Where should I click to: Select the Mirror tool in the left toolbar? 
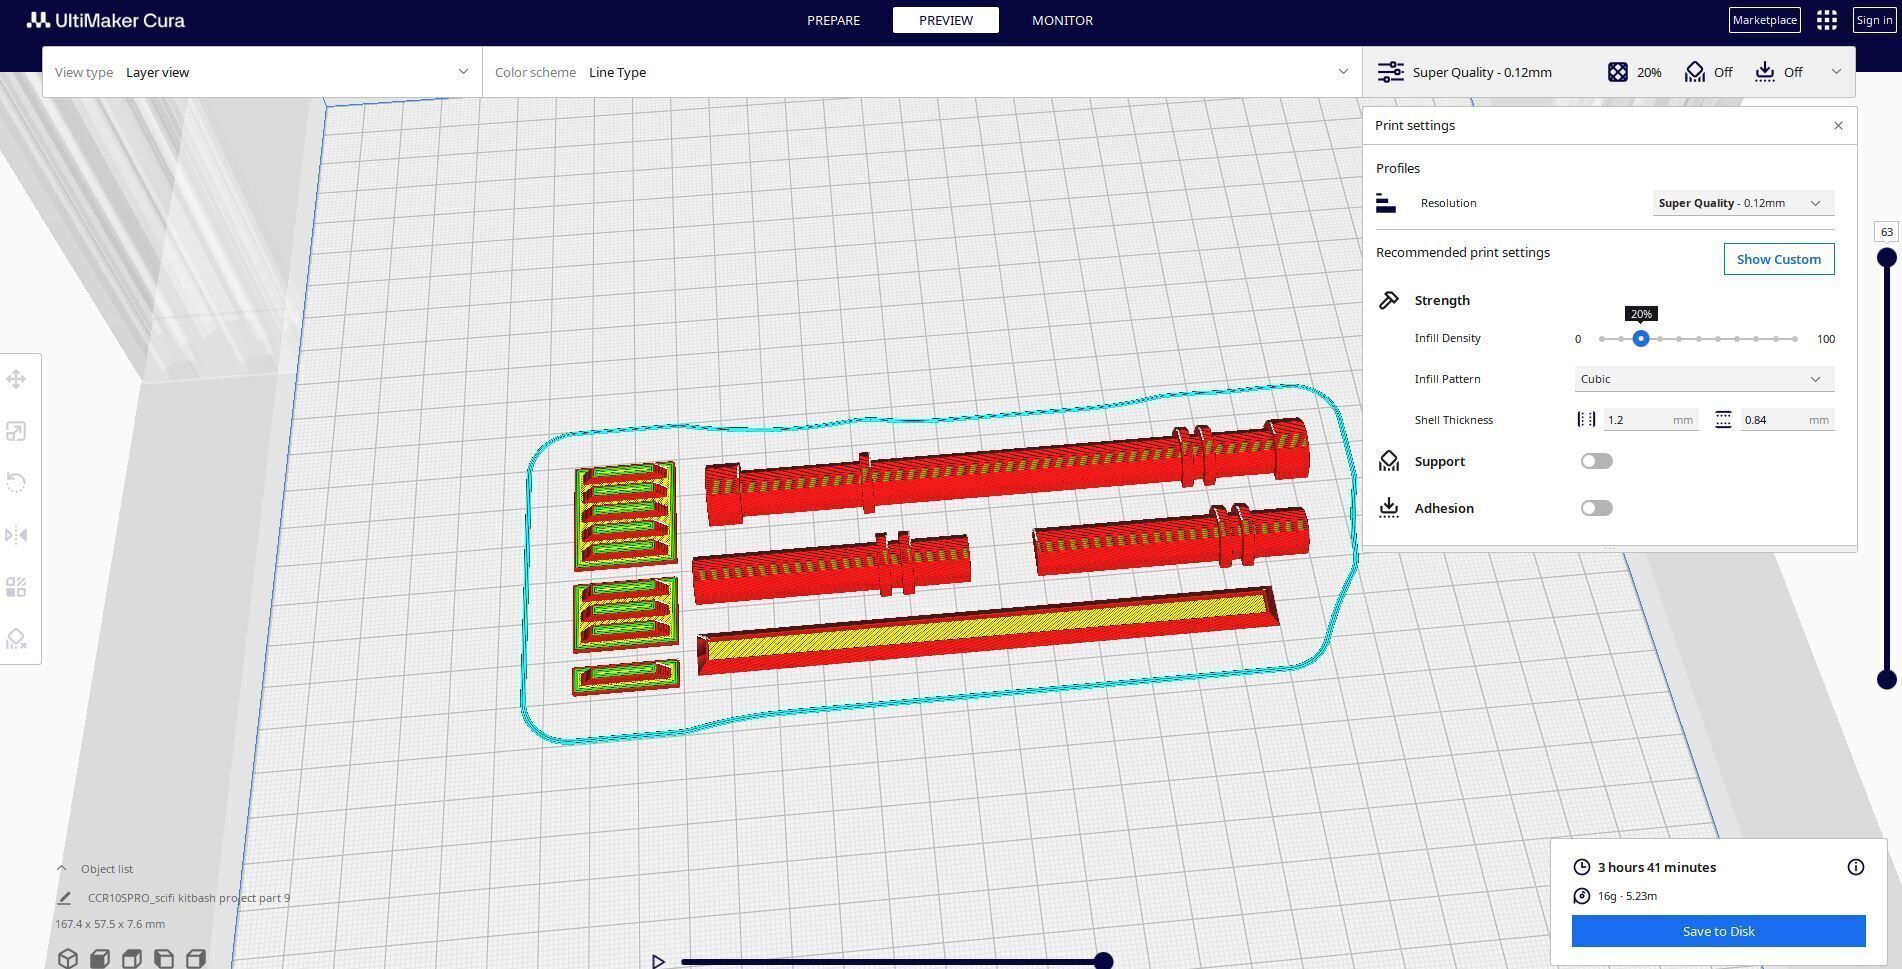[x=16, y=535]
